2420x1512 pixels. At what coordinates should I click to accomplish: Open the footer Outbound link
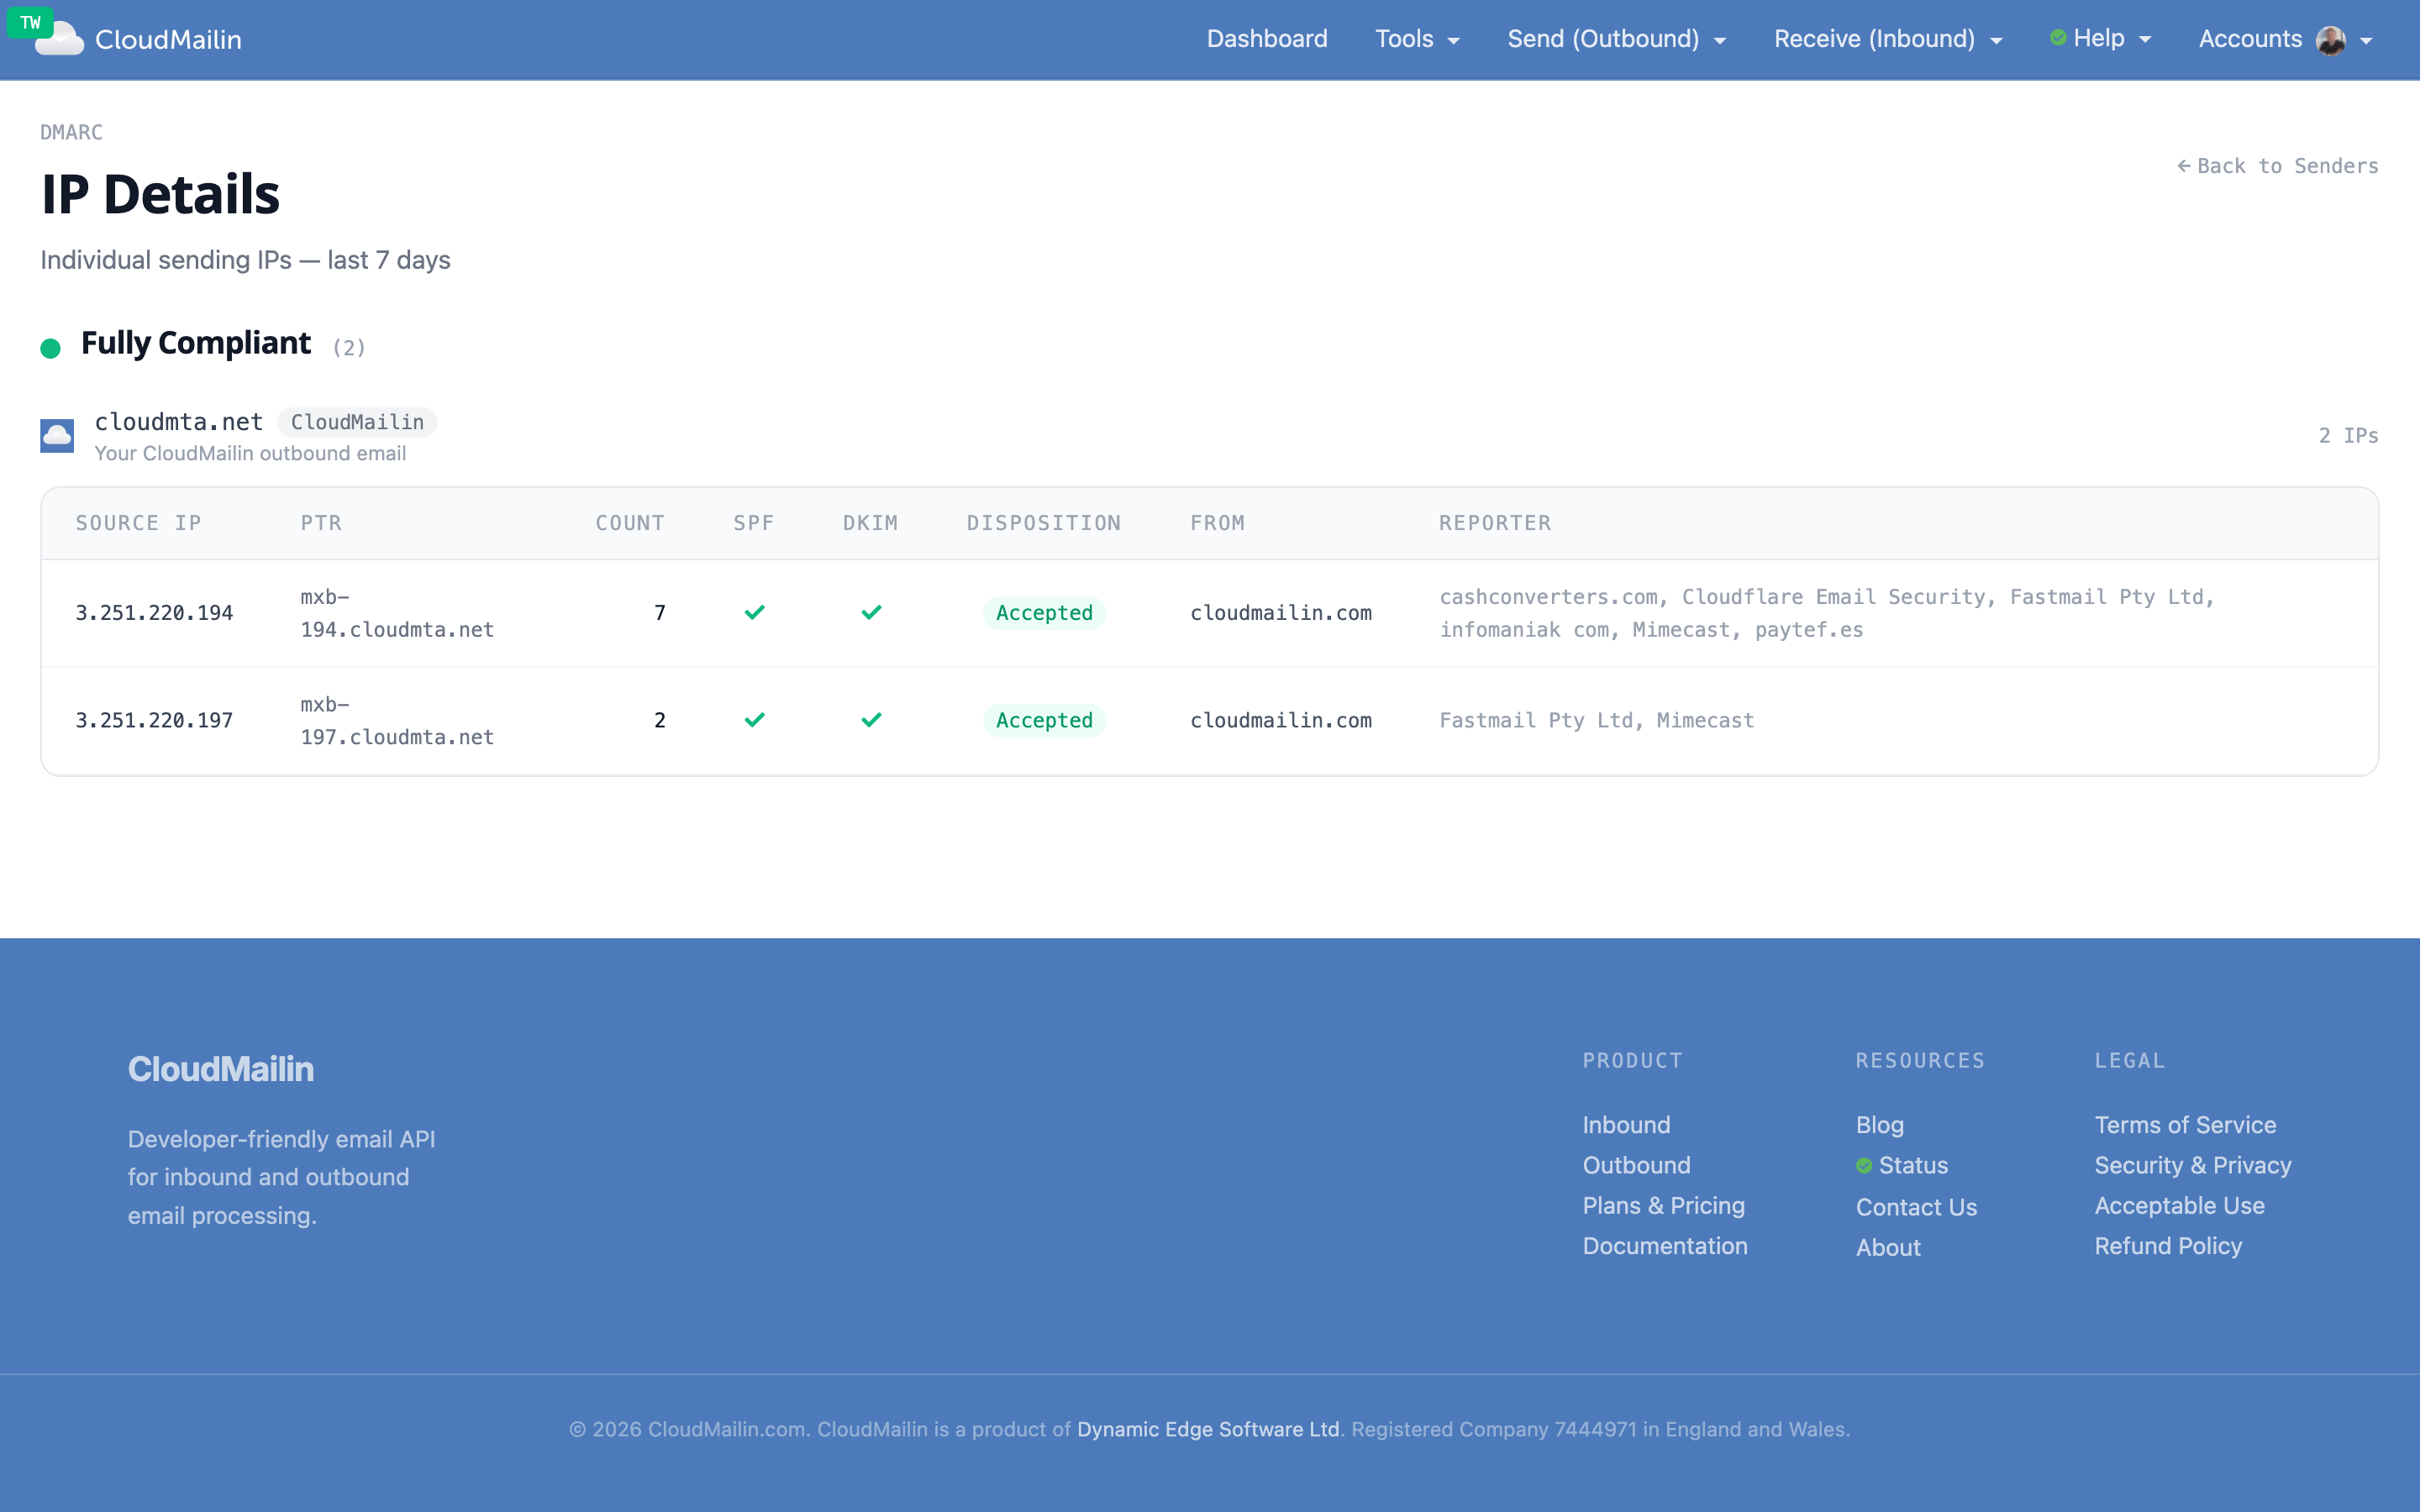click(1636, 1165)
